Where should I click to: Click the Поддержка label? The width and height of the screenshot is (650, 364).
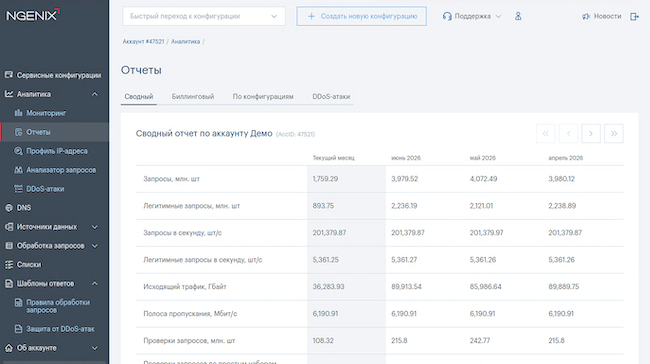[x=473, y=16]
